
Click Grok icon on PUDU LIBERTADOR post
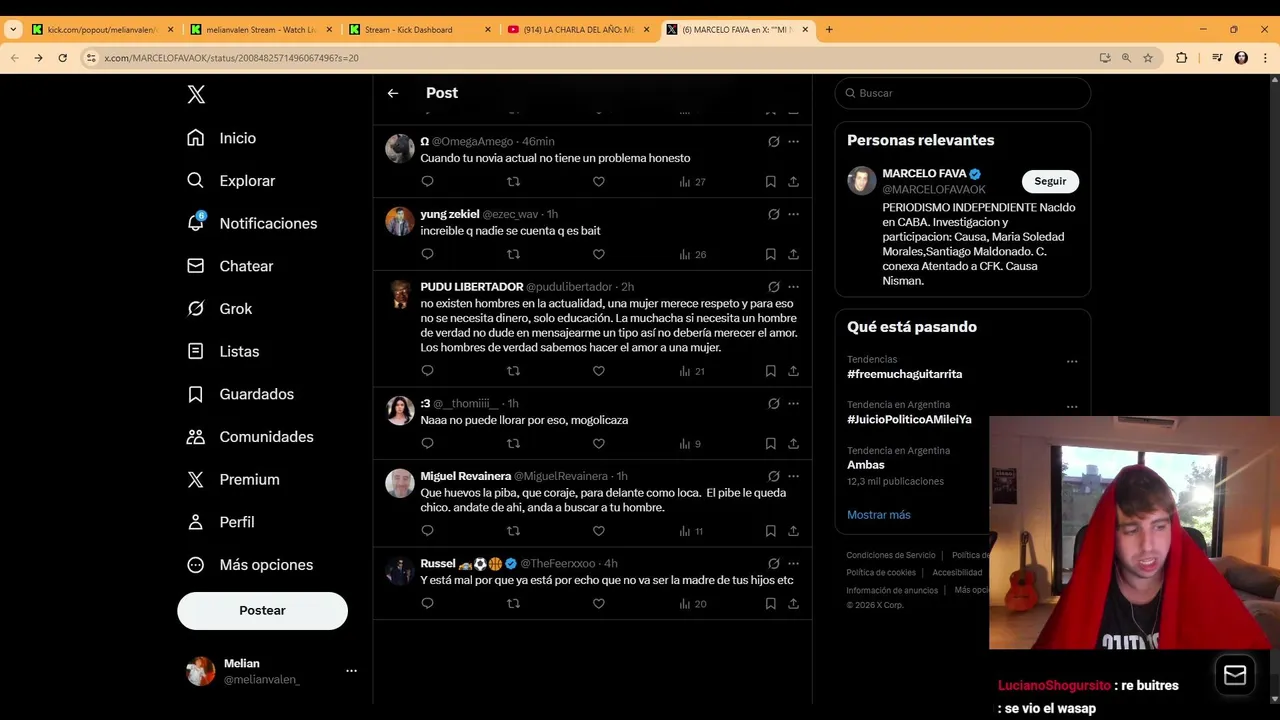[x=773, y=287]
